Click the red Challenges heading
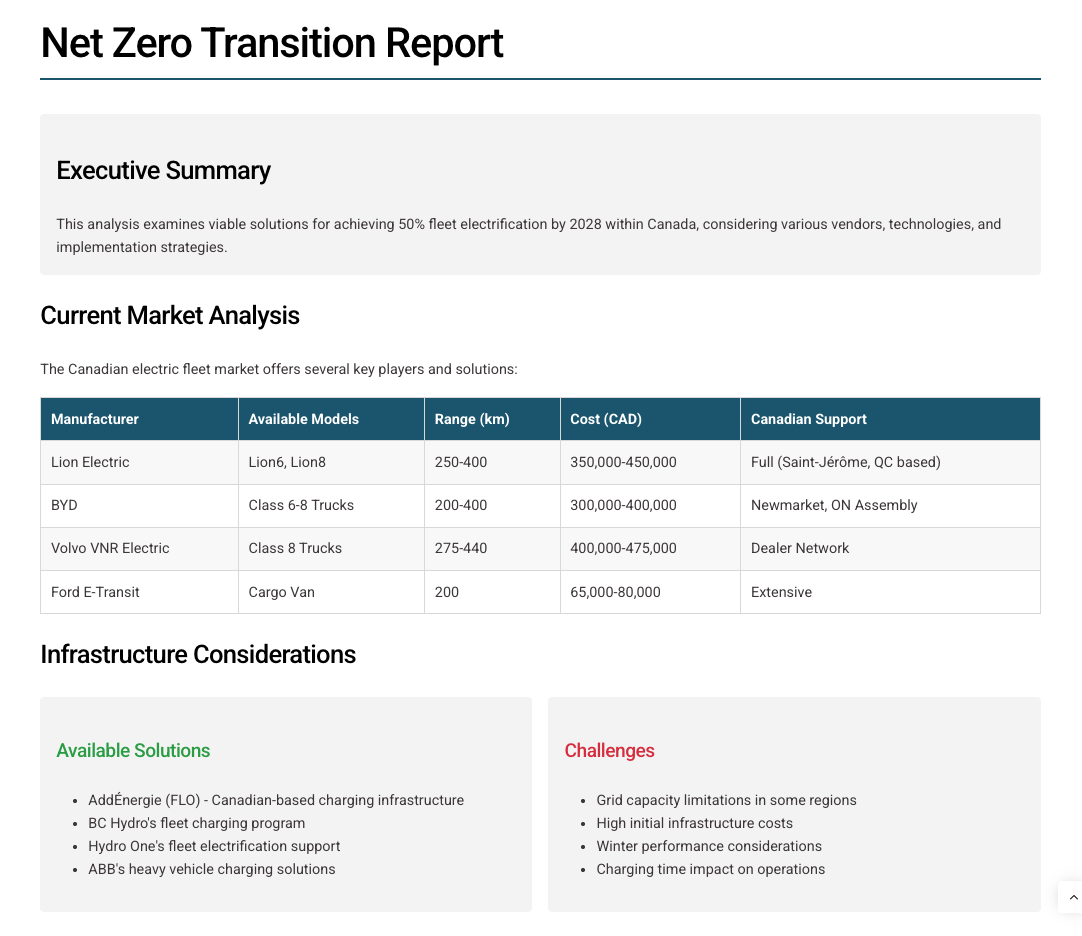This screenshot has height=936, width=1082. [x=609, y=751]
